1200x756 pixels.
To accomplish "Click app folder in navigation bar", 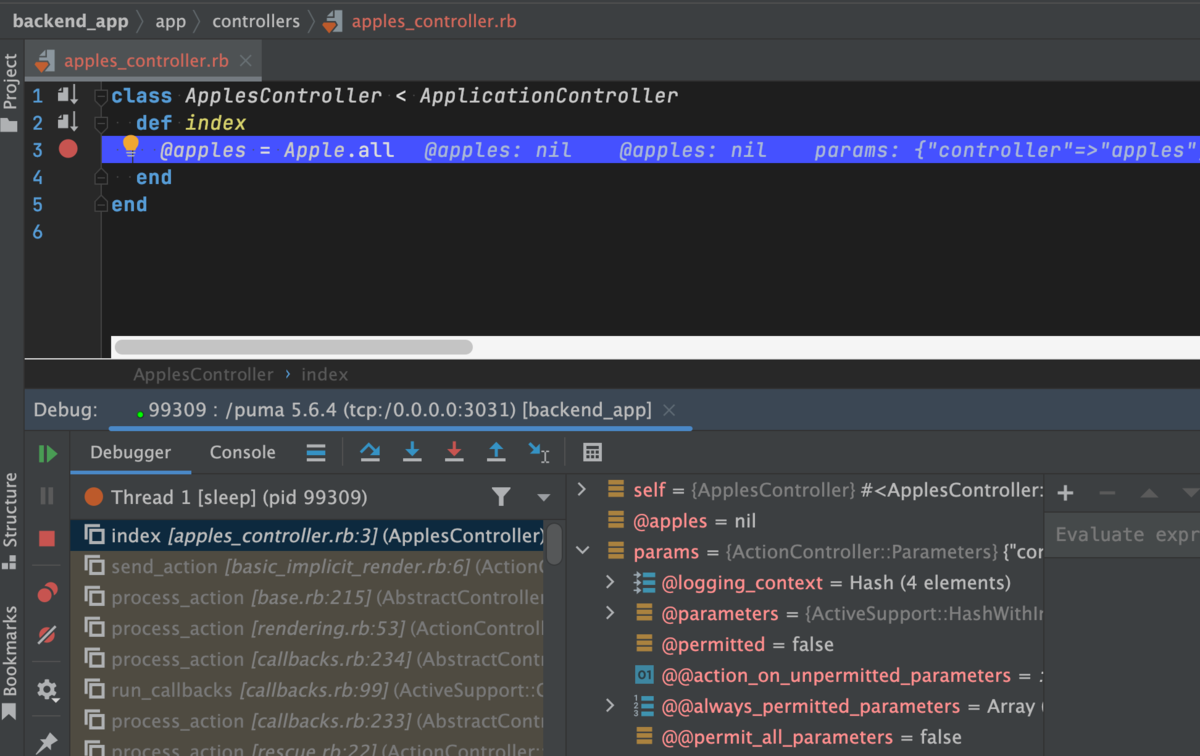I will click(x=171, y=21).
